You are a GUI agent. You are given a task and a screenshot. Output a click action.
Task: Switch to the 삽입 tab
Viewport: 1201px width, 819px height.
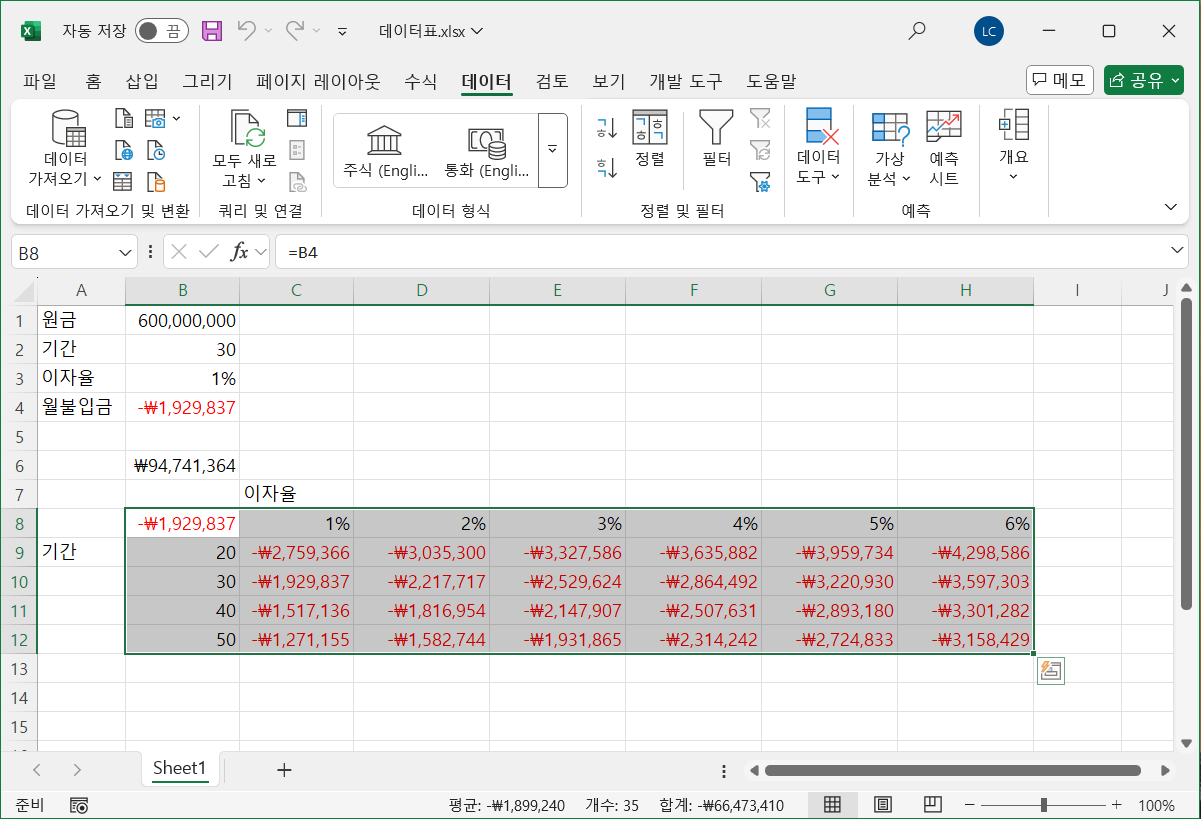[x=142, y=82]
